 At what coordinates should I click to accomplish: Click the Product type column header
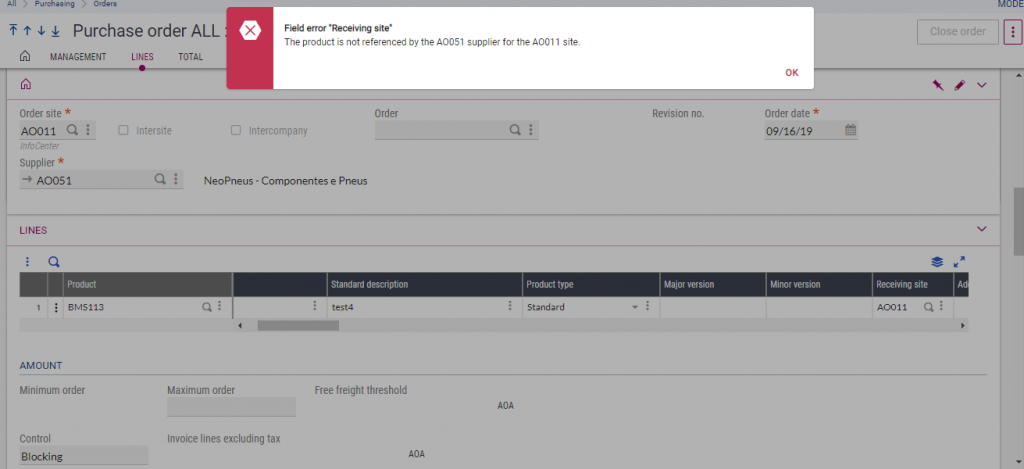tap(591, 285)
